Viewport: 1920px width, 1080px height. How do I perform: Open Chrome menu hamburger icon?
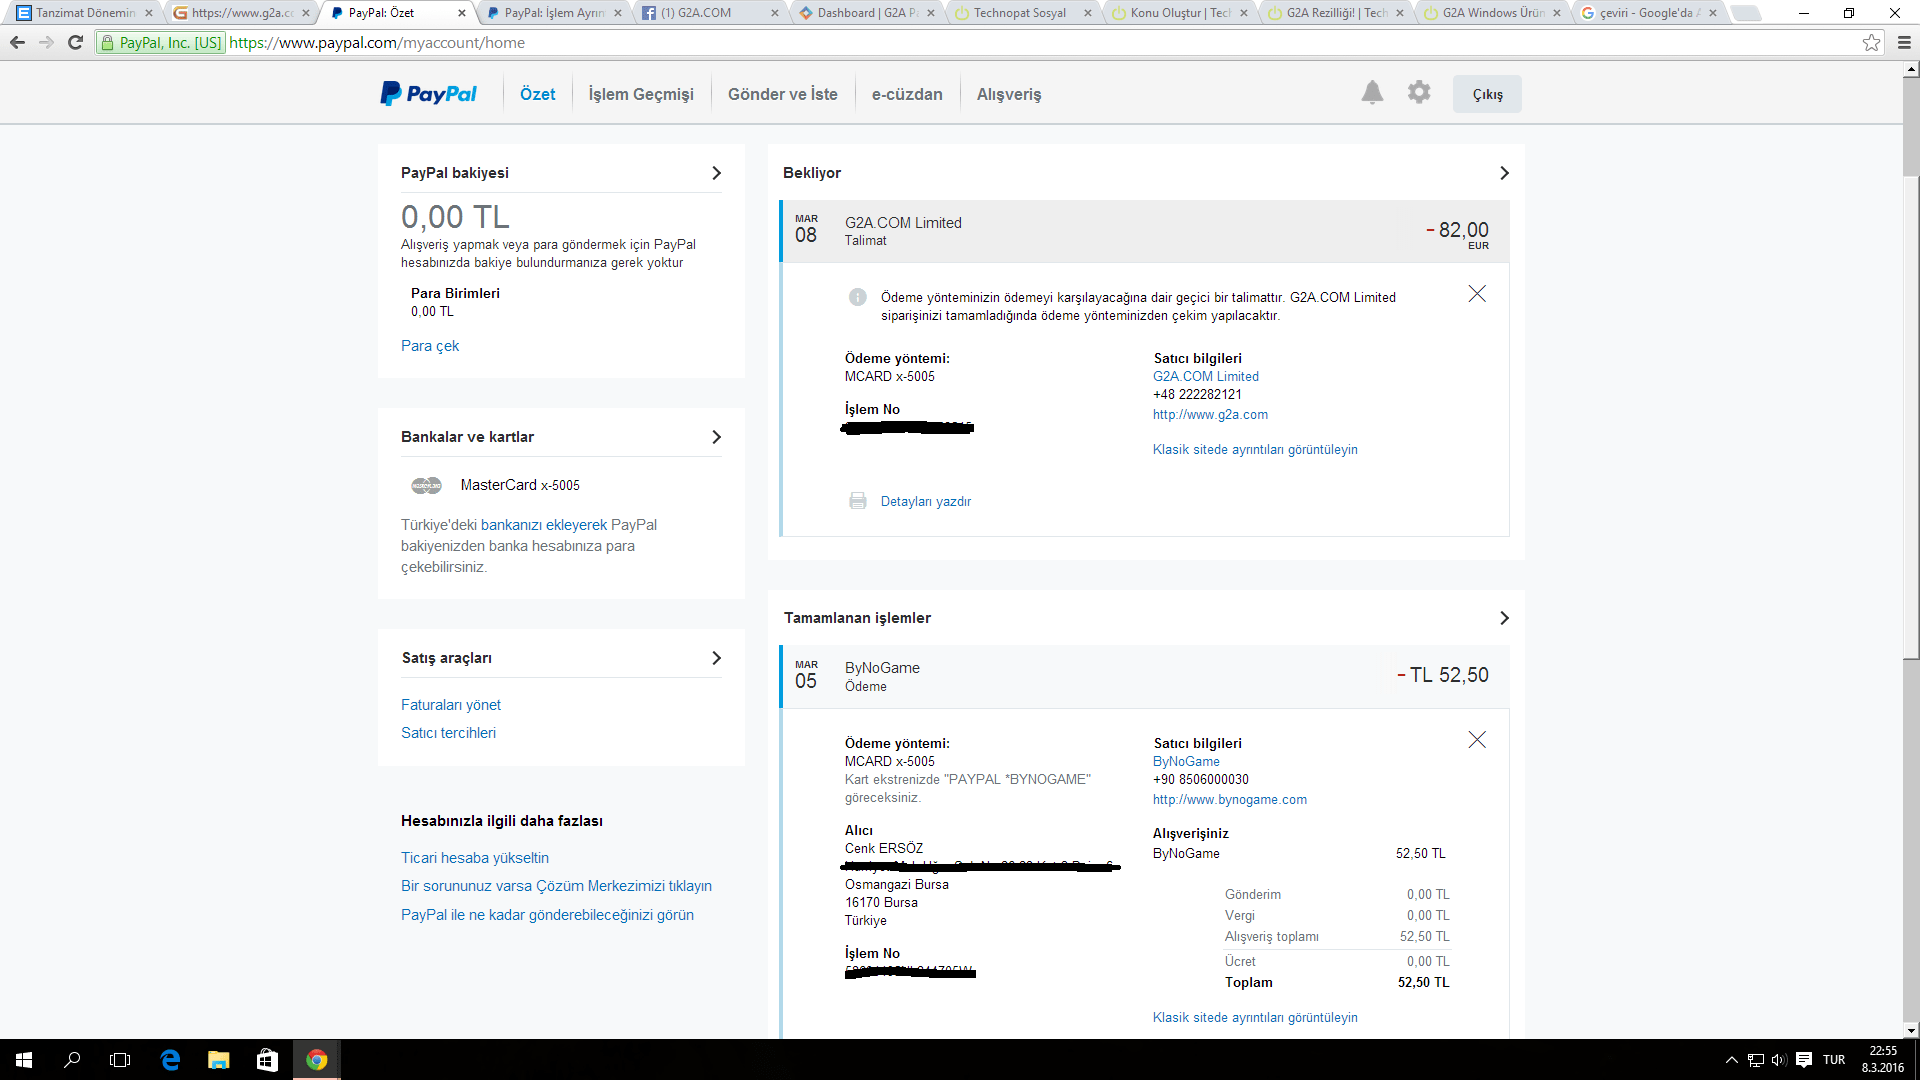point(1904,43)
